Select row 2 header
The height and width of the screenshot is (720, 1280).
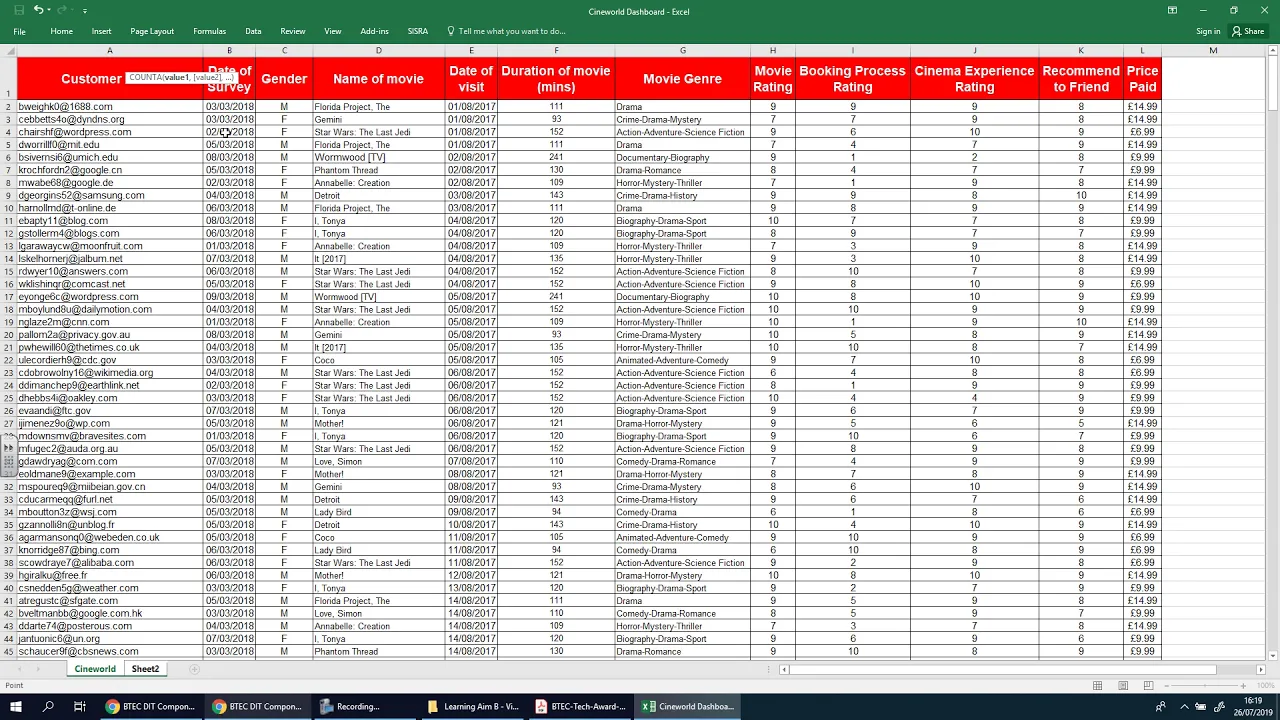point(8,106)
